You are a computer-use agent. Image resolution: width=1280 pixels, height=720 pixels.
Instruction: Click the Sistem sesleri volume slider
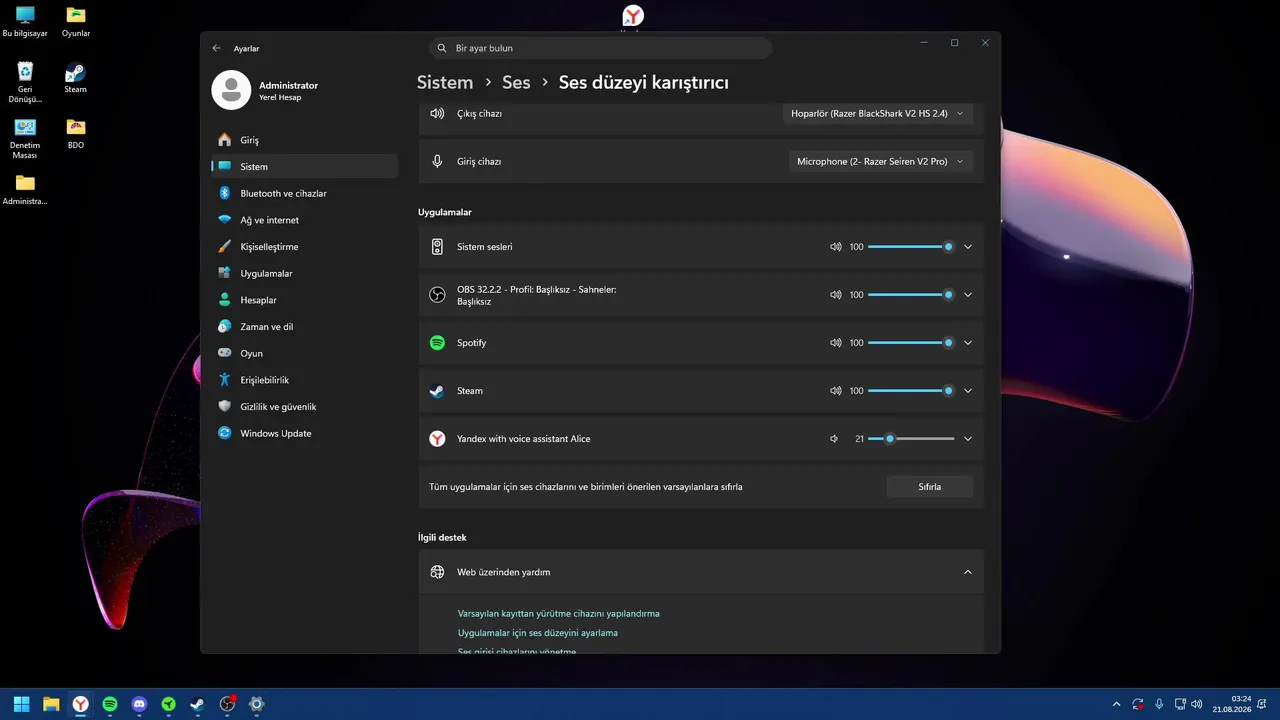(911, 247)
